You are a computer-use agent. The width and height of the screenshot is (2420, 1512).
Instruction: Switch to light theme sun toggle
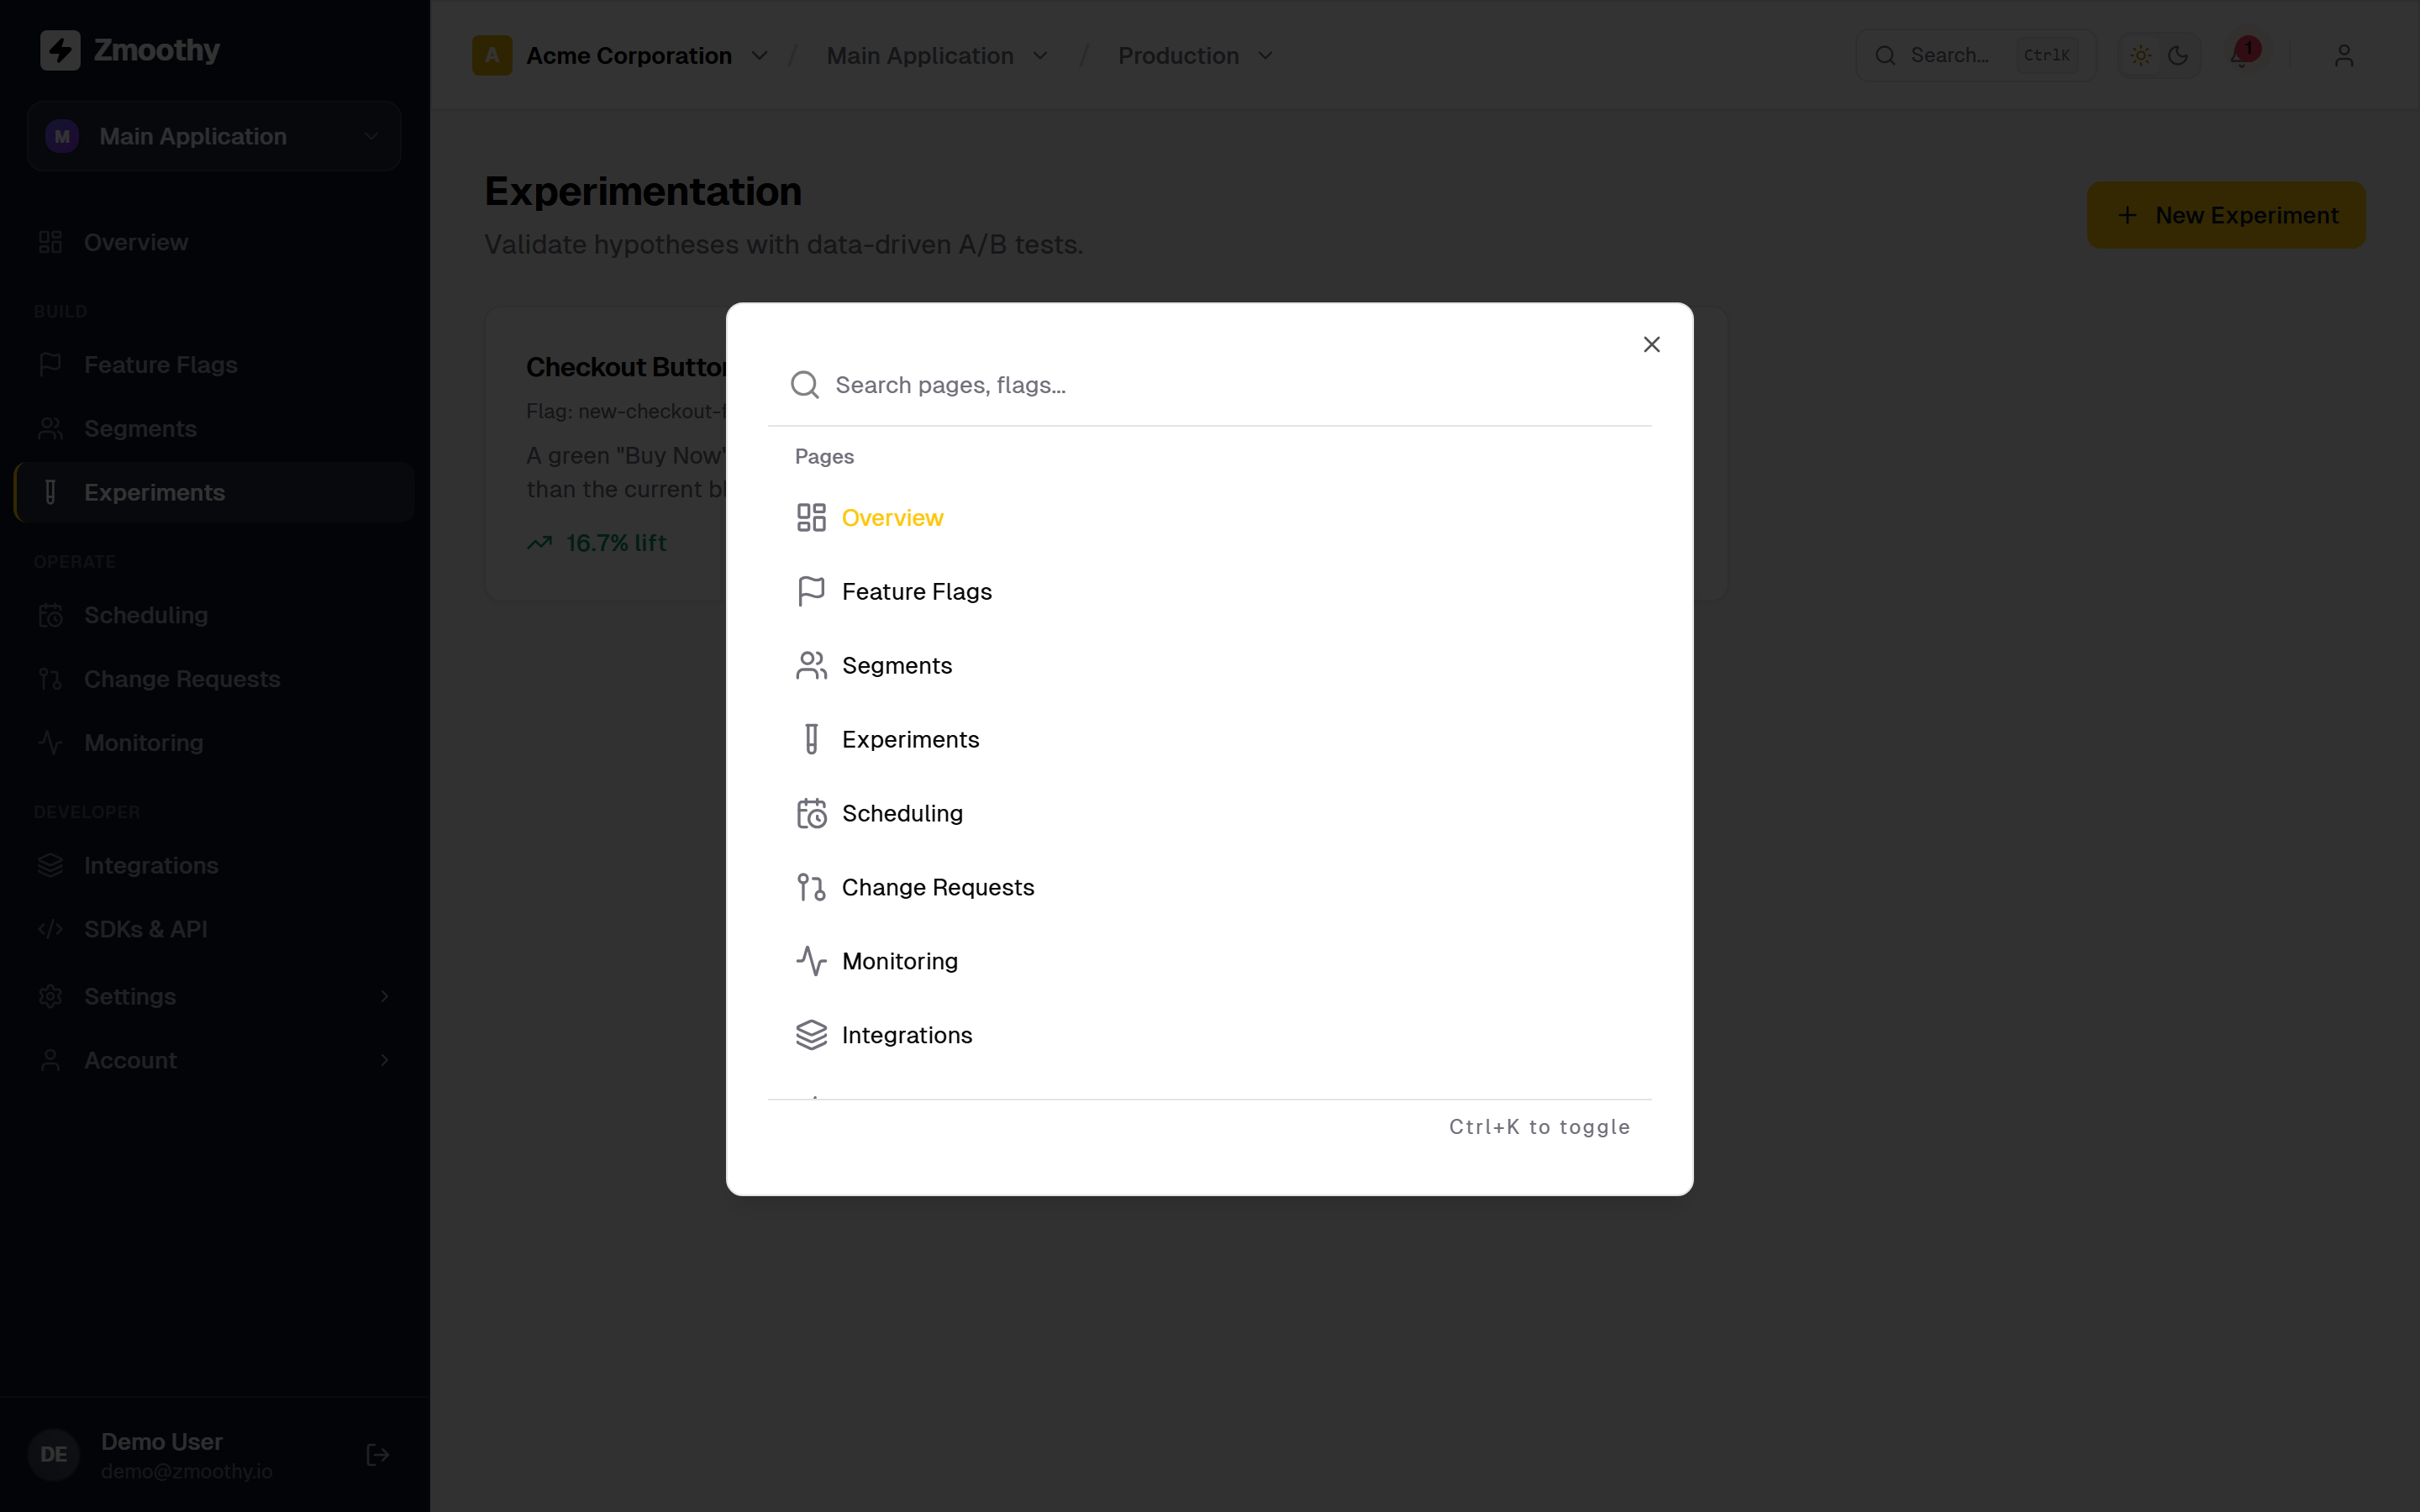point(2141,55)
